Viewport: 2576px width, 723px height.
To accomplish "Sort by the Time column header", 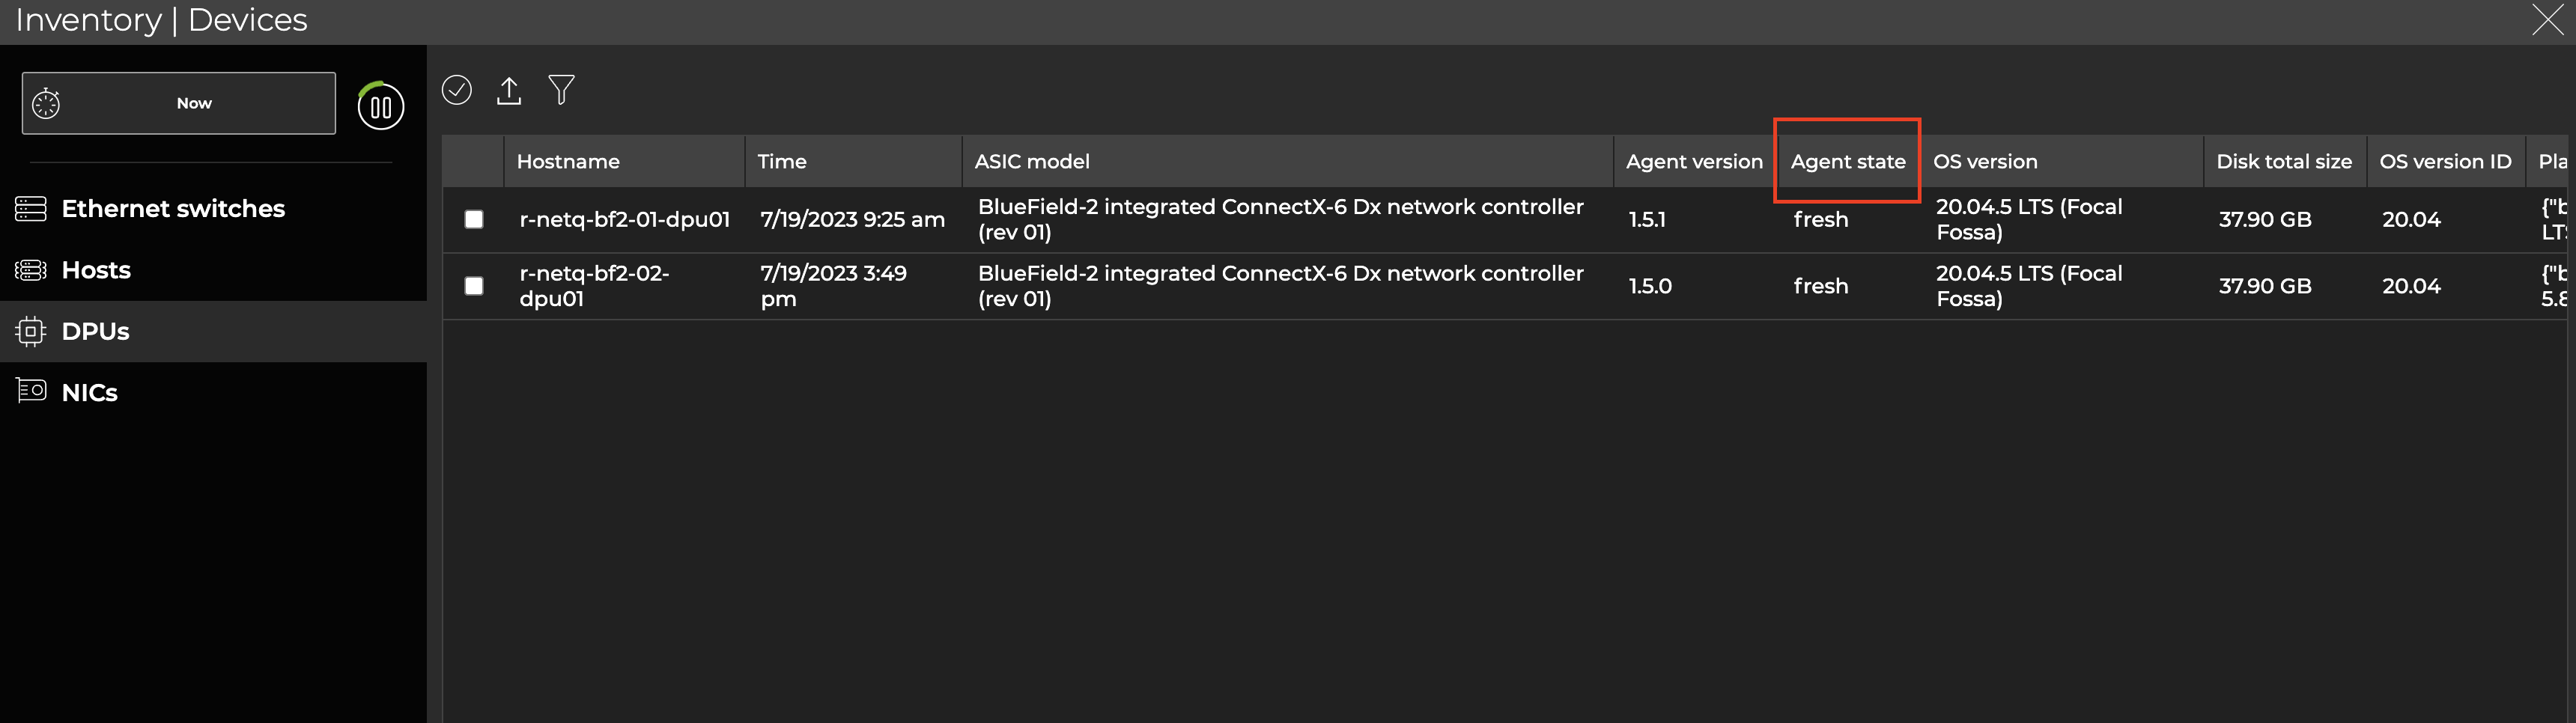I will 782,161.
